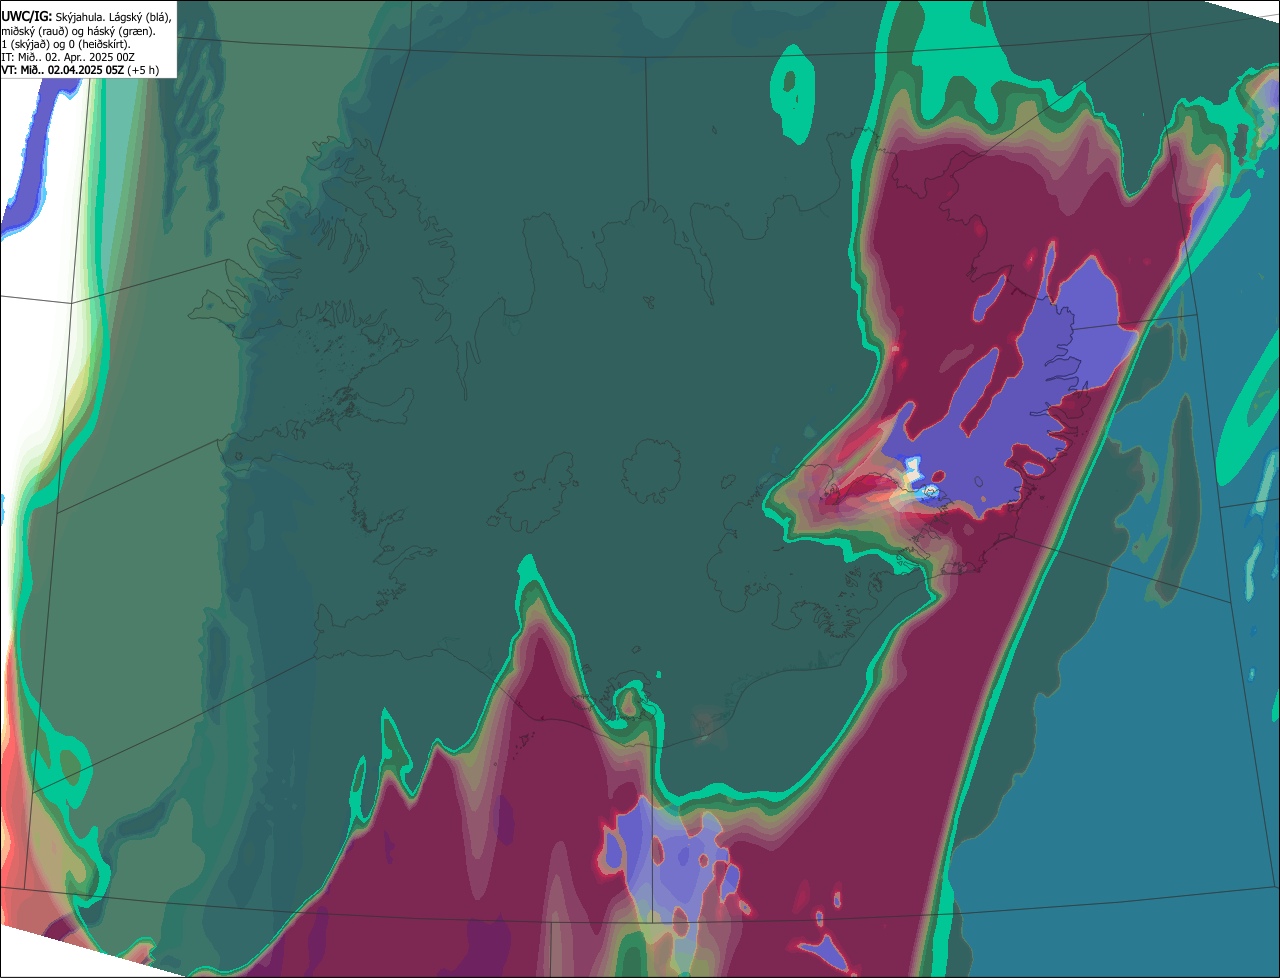The width and height of the screenshot is (1280, 978).
Task: Click the "IT: Mið.. 02. Apr.. 2025 00Z" line
Action: click(x=68, y=57)
